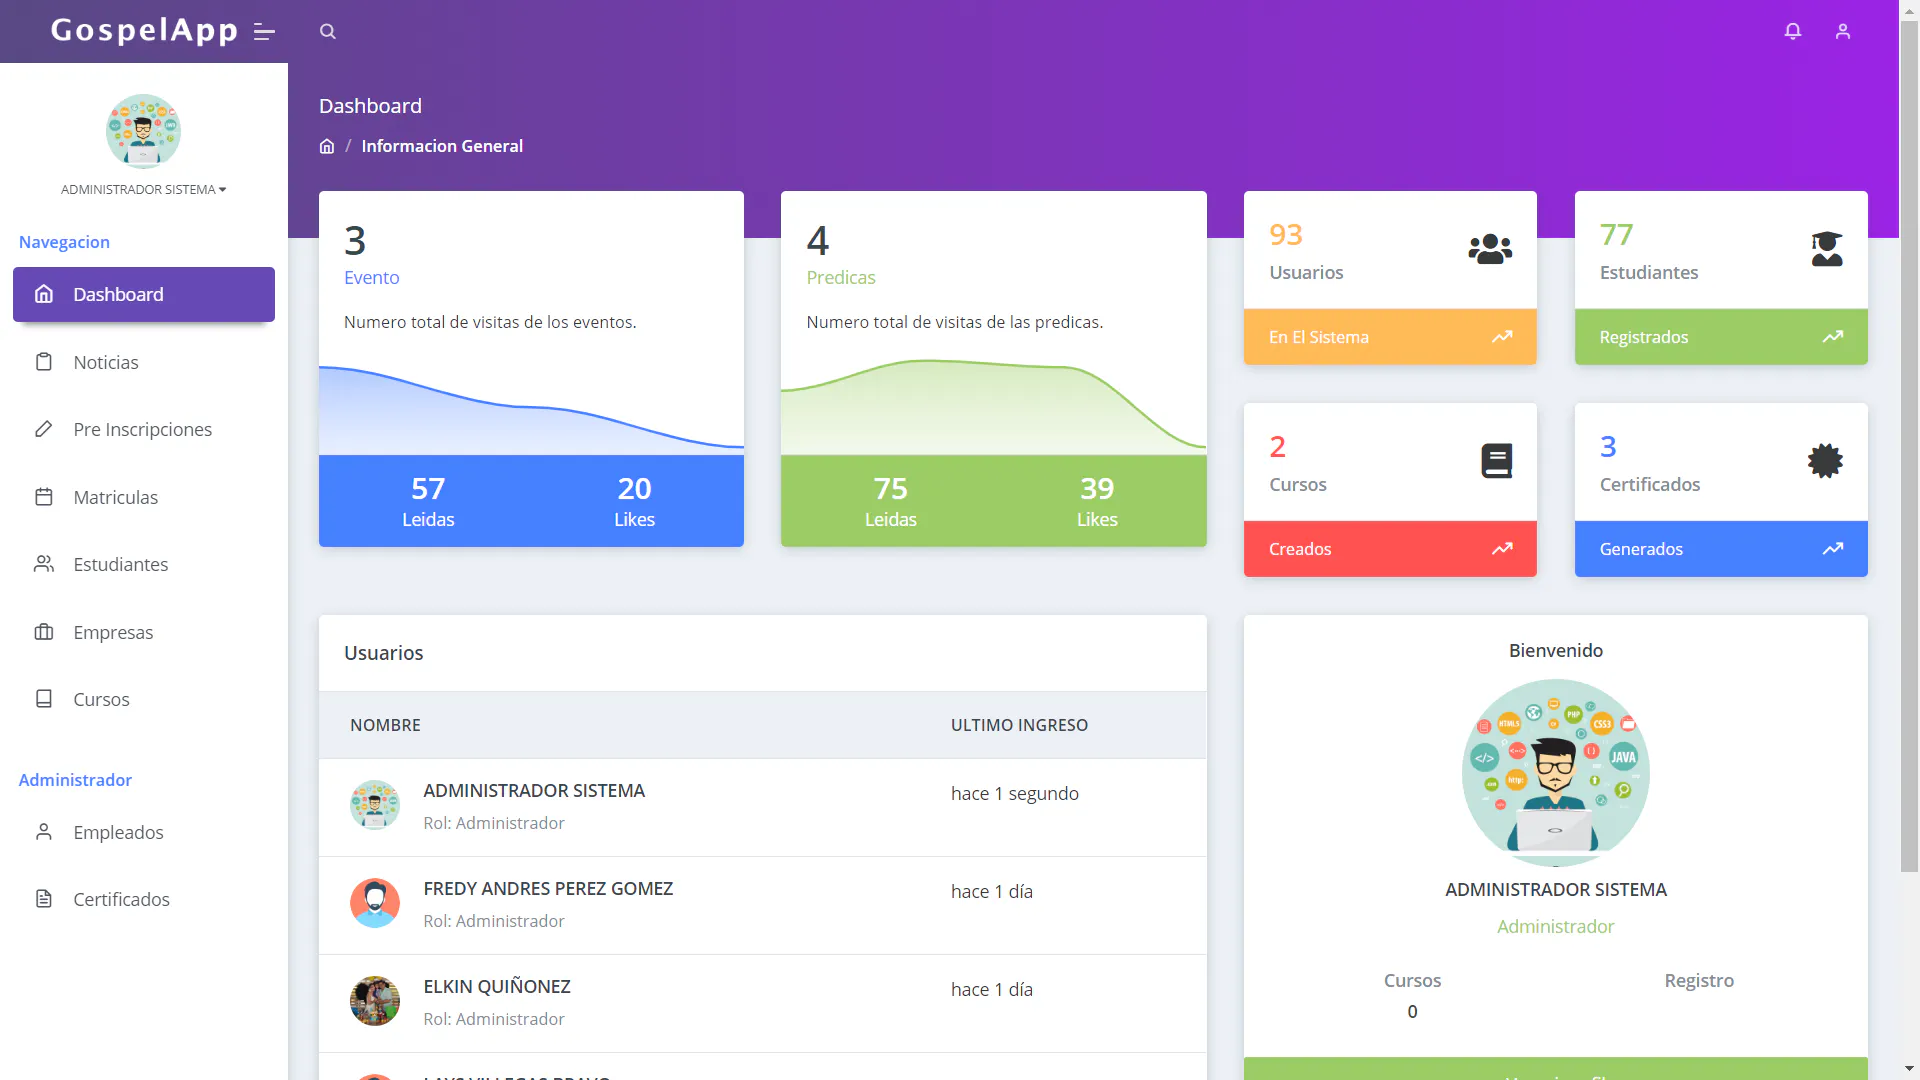Click the Creados red button
This screenshot has height=1080, width=1920.
(x=1389, y=549)
